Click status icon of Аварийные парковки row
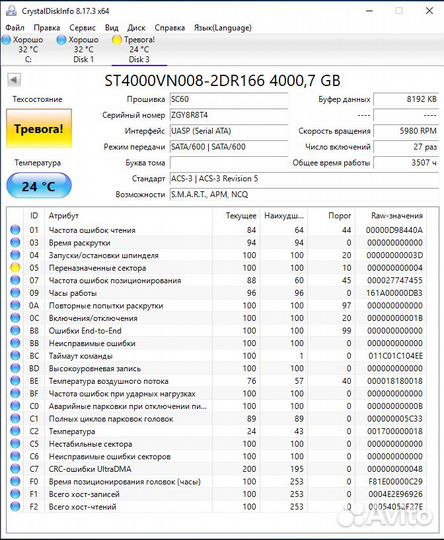This screenshot has width=444, height=540. (x=15, y=406)
